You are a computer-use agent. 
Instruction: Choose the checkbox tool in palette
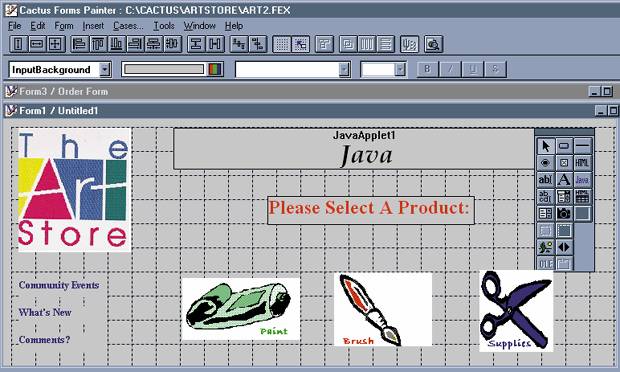pyautogui.click(x=564, y=163)
